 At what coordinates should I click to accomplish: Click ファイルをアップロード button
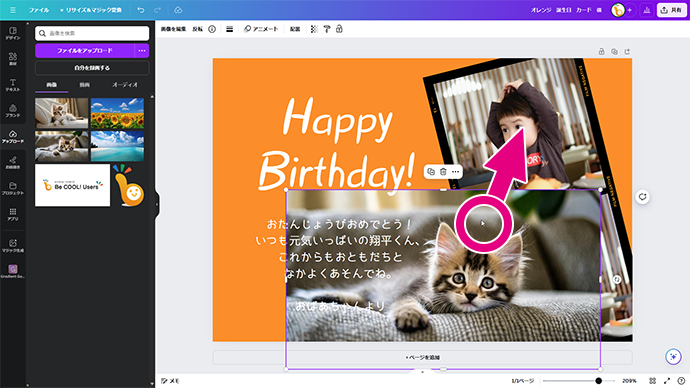tap(84, 51)
